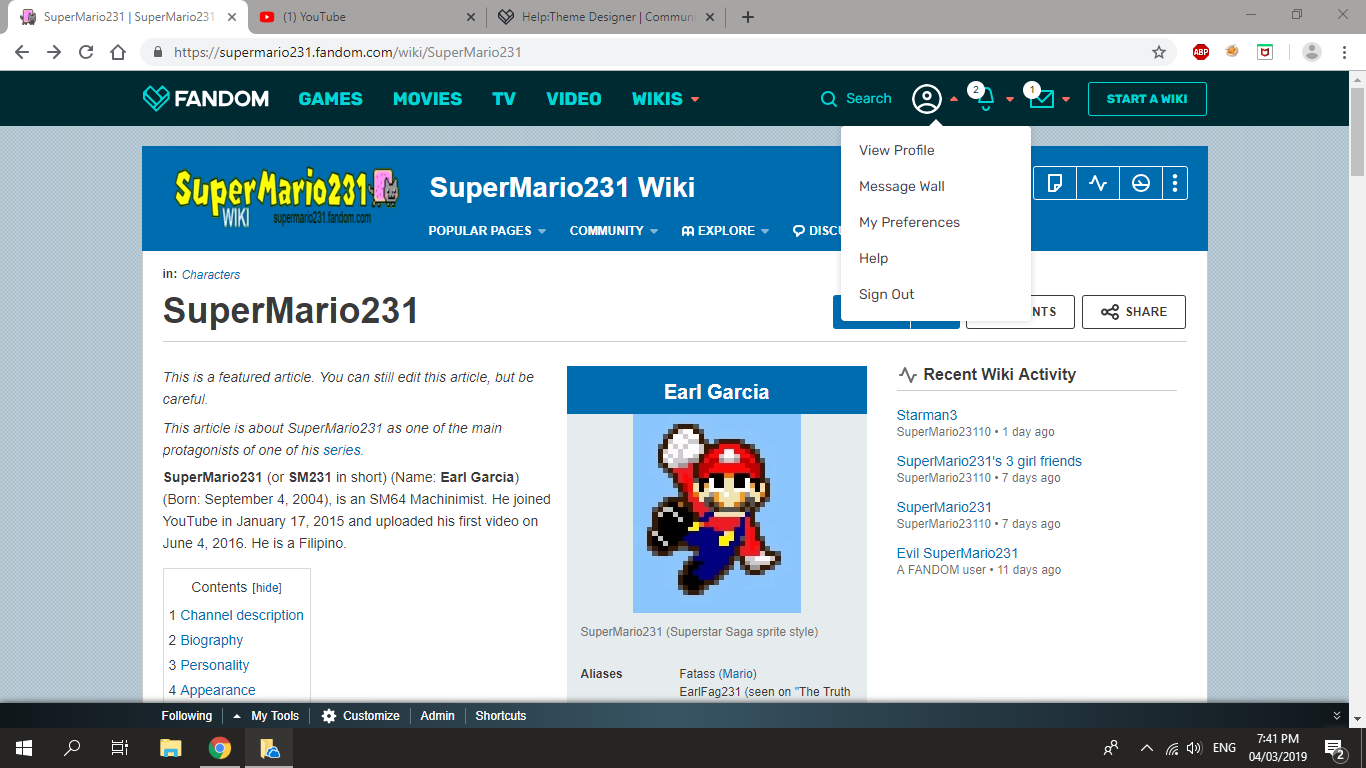The image size is (1366, 768).
Task: Open Evil SuperMario231 activity link
Action: point(957,553)
